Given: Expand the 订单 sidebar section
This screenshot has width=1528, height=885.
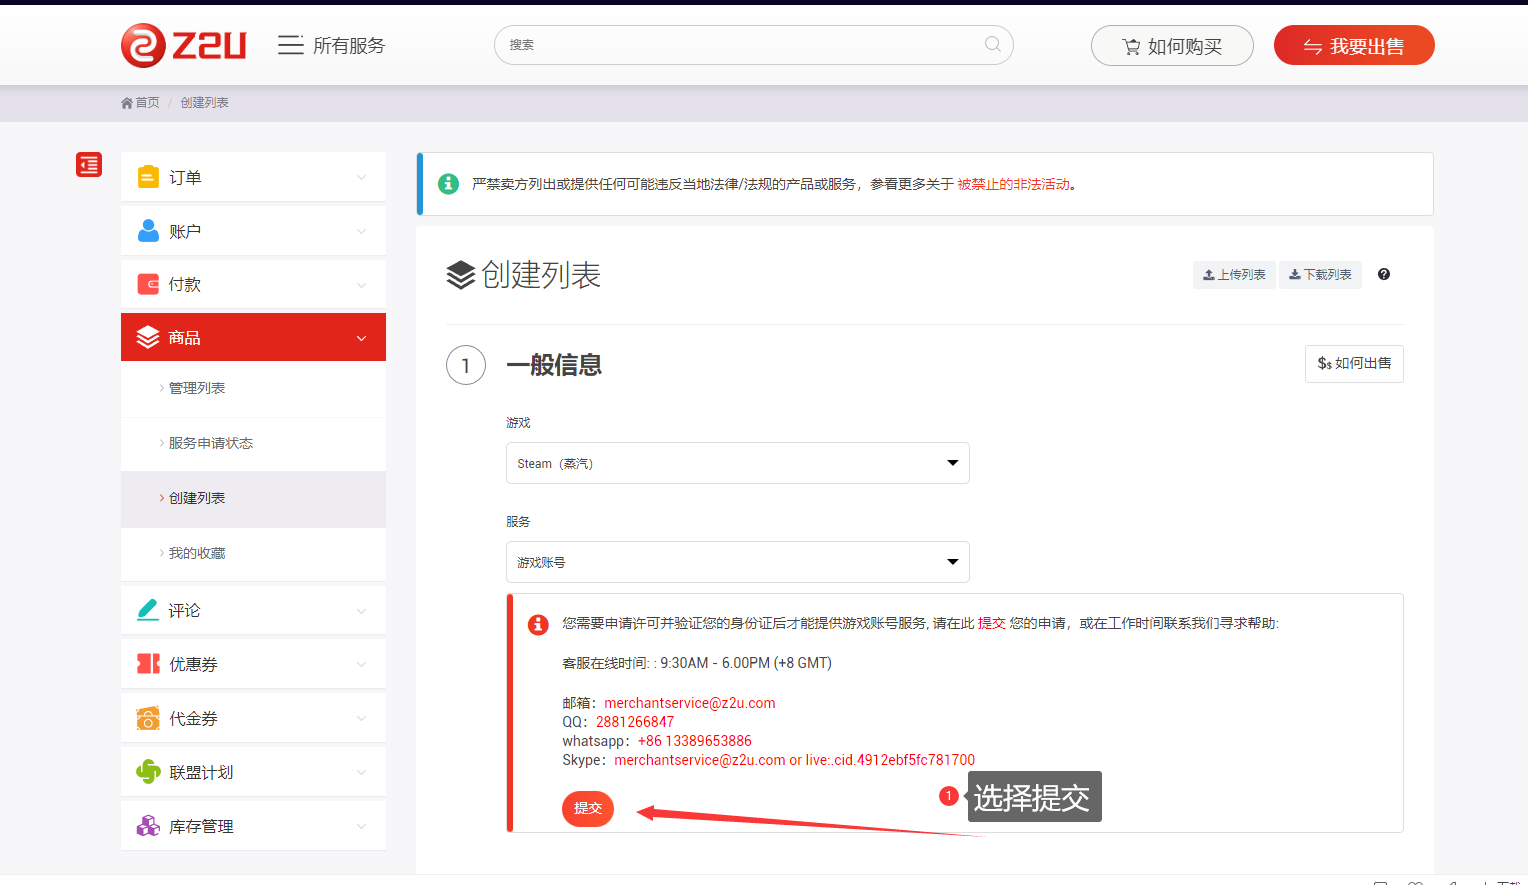Looking at the screenshot, I should [253, 177].
